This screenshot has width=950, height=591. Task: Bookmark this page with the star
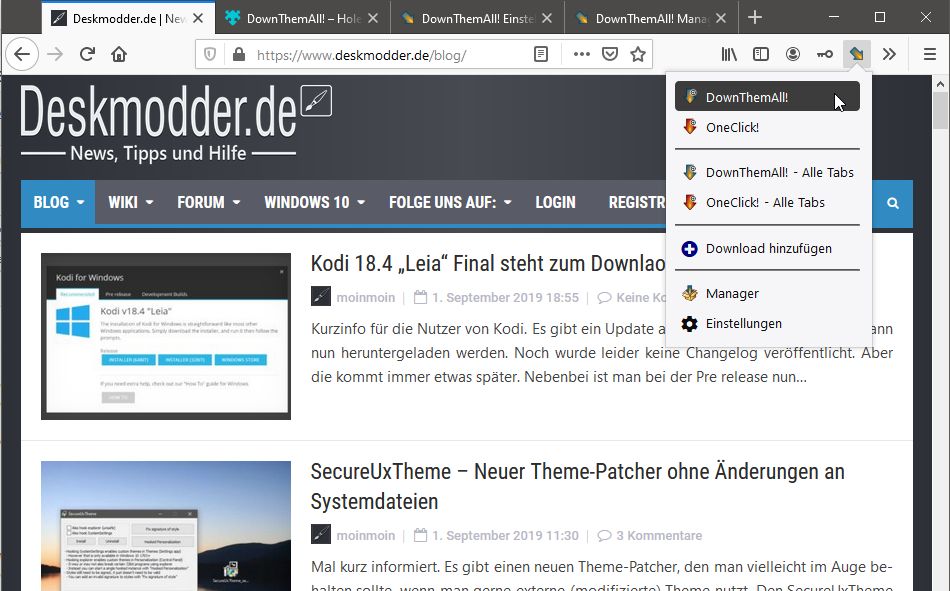[x=638, y=55]
